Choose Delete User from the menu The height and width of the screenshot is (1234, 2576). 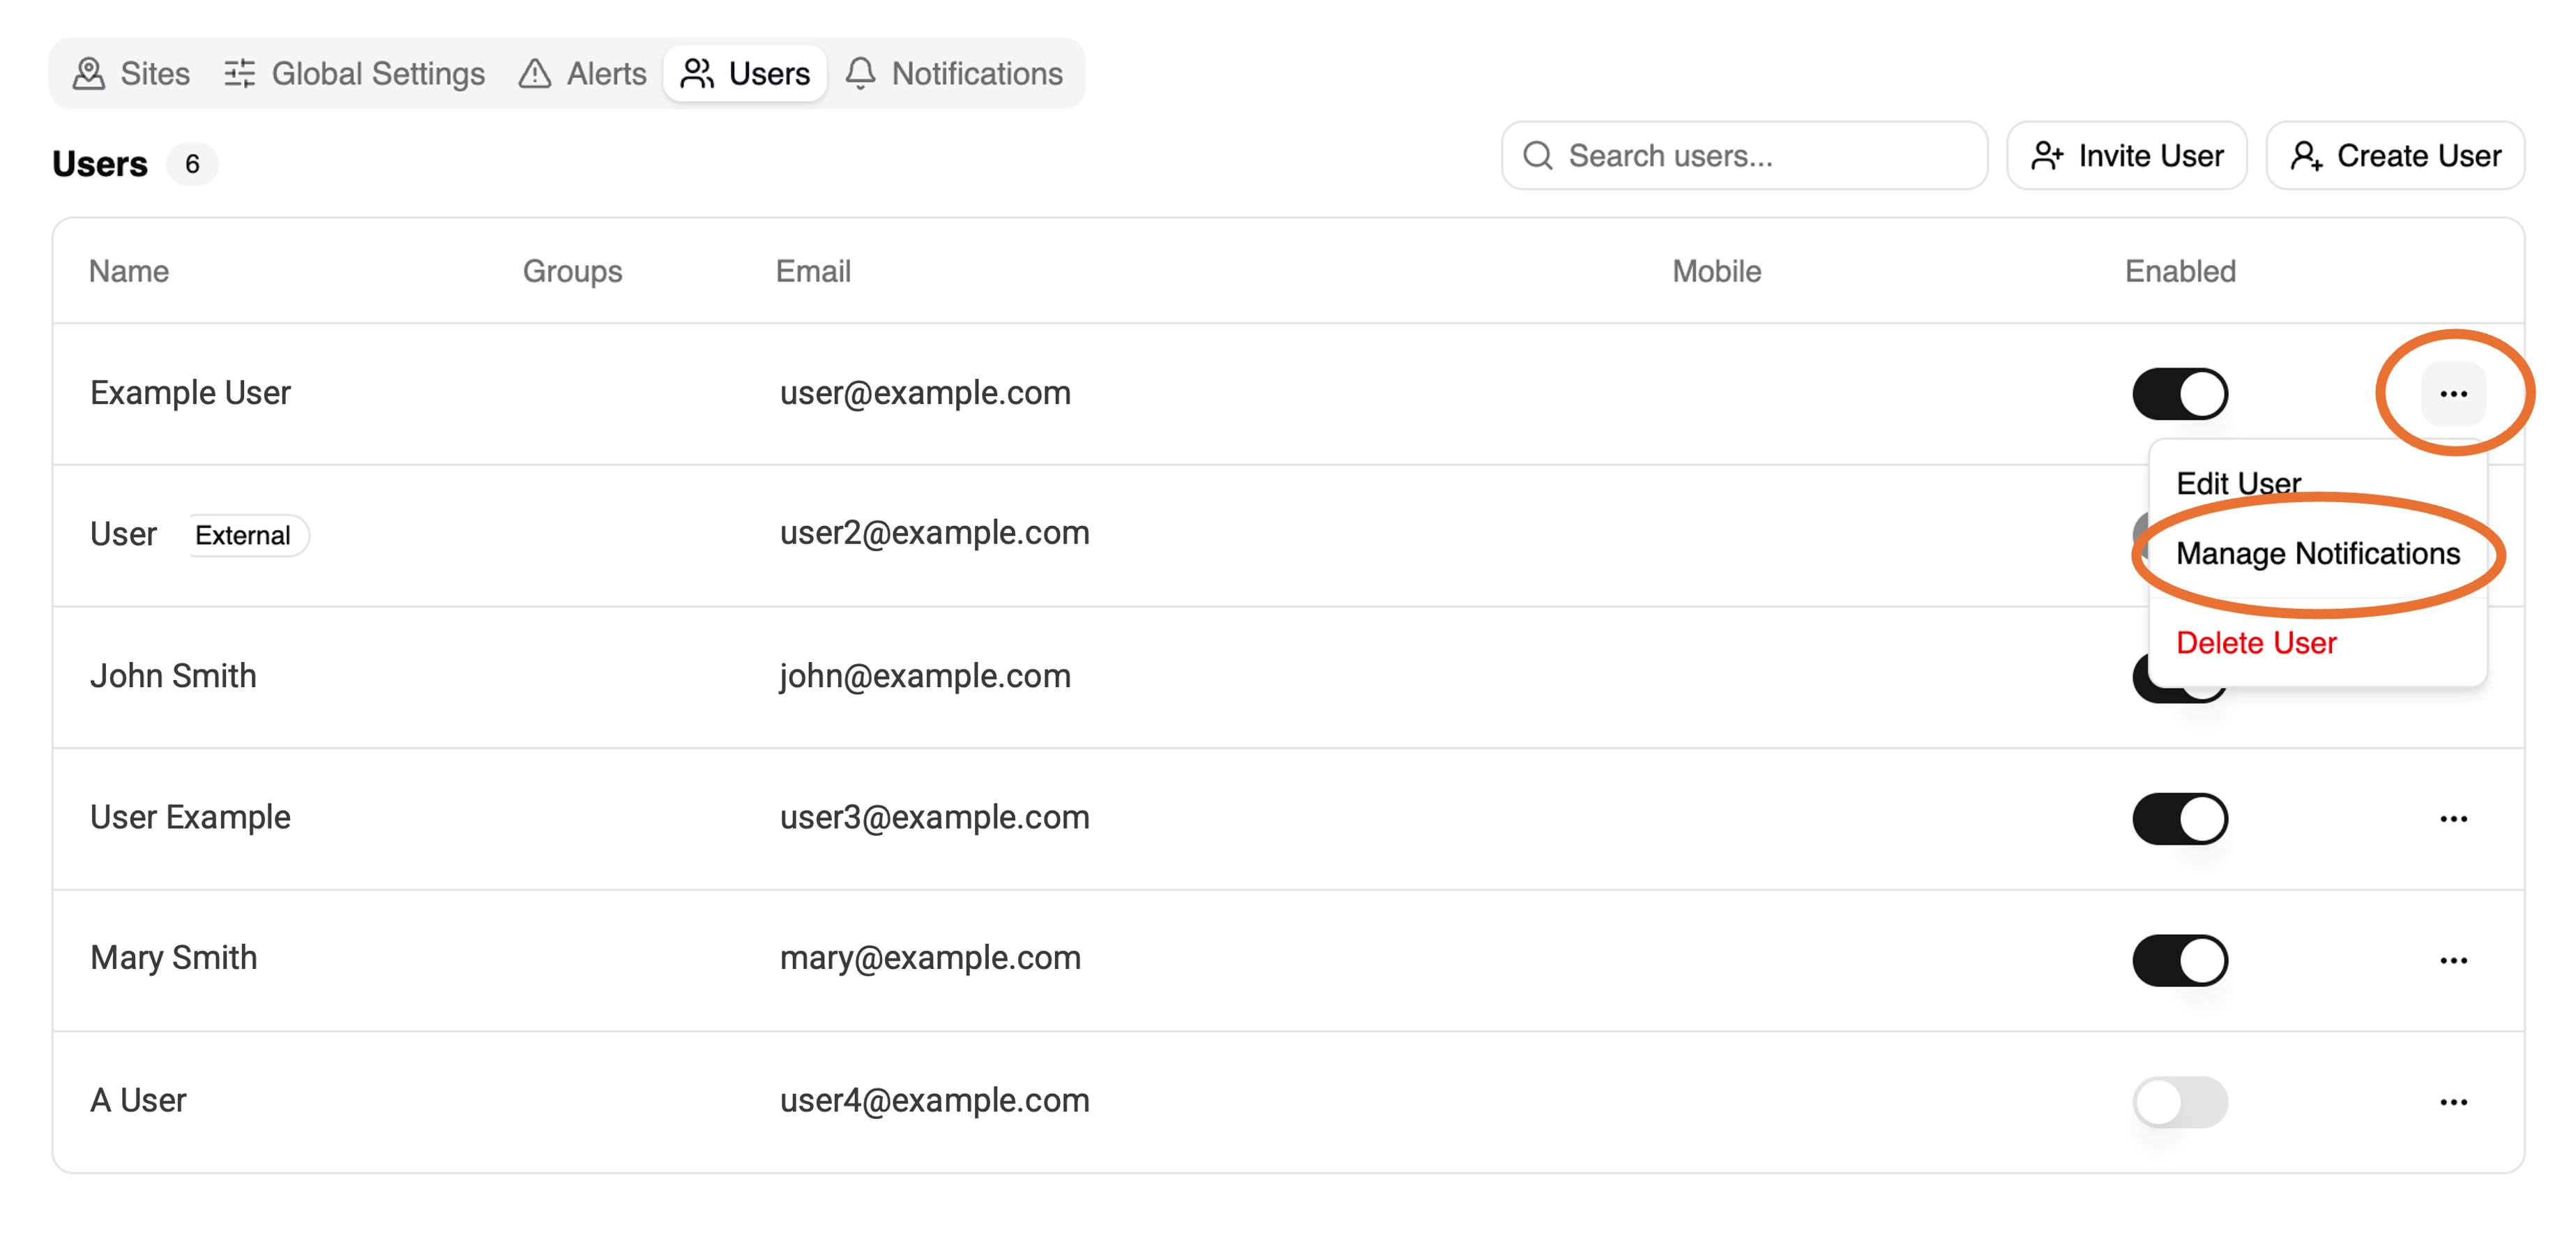pyautogui.click(x=2256, y=642)
